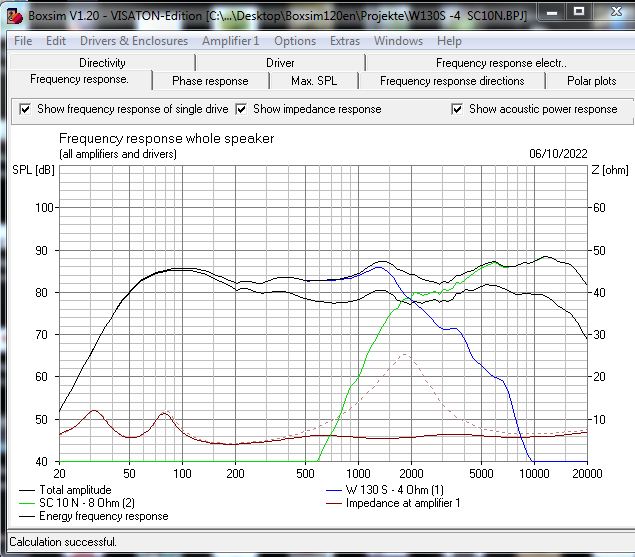
Task: Switch to the Polar plots tab
Action: pyautogui.click(x=591, y=81)
